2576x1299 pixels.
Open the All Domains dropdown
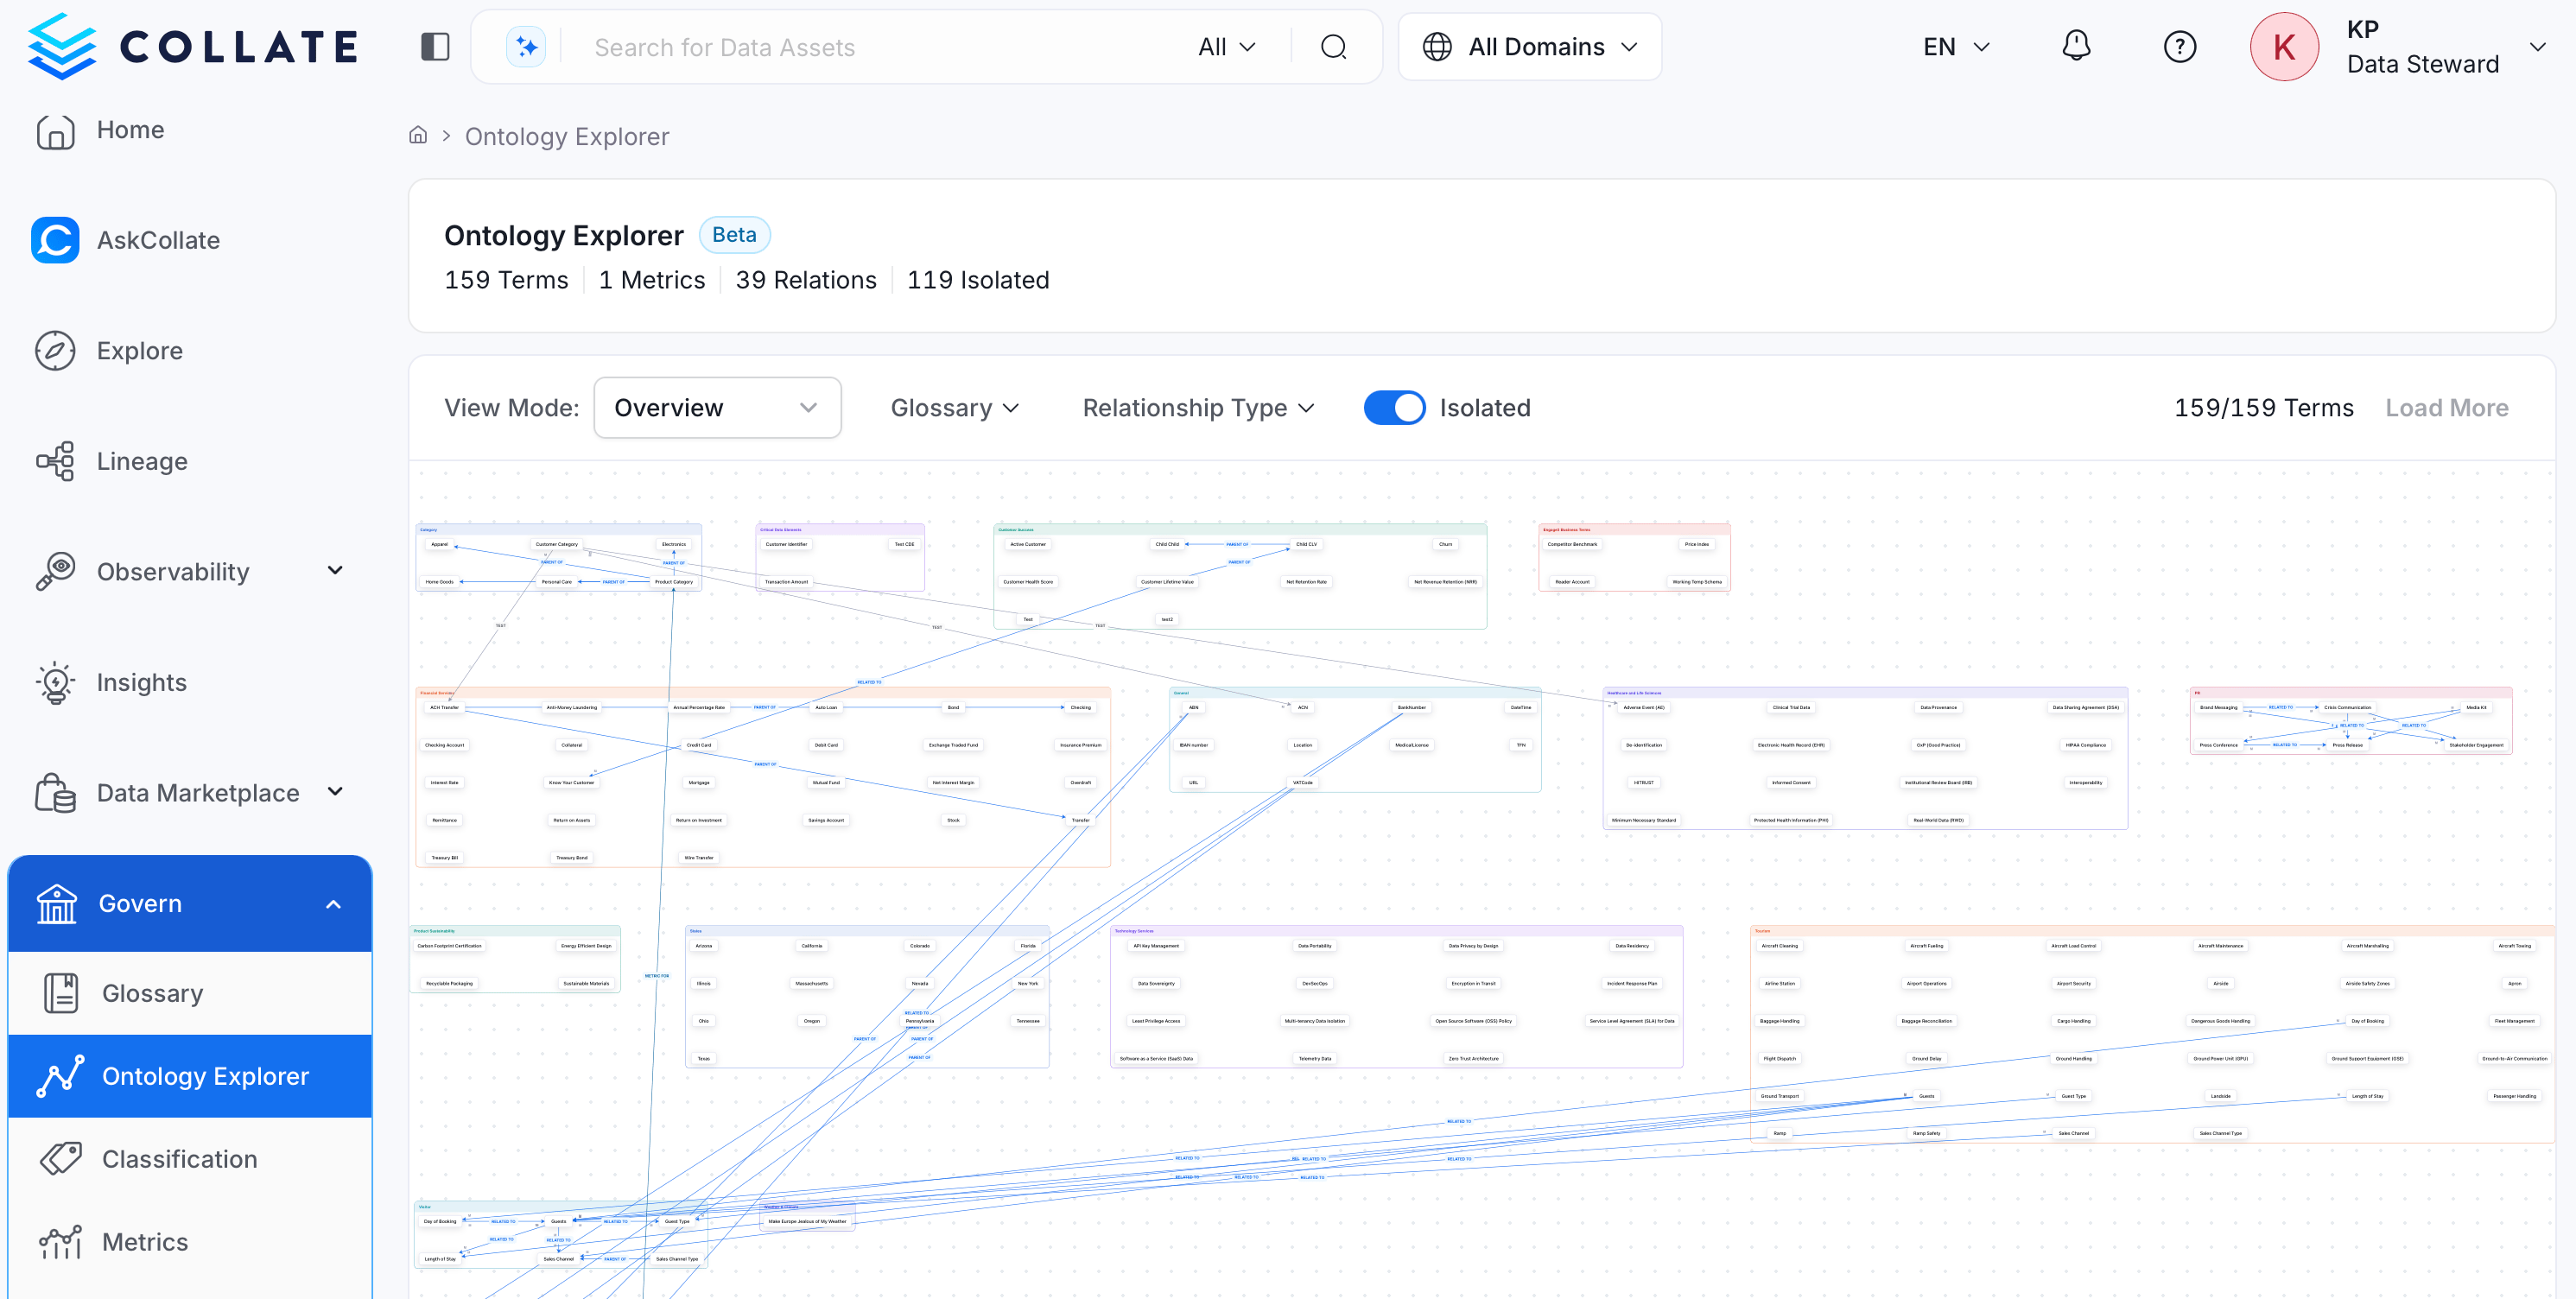point(1530,47)
